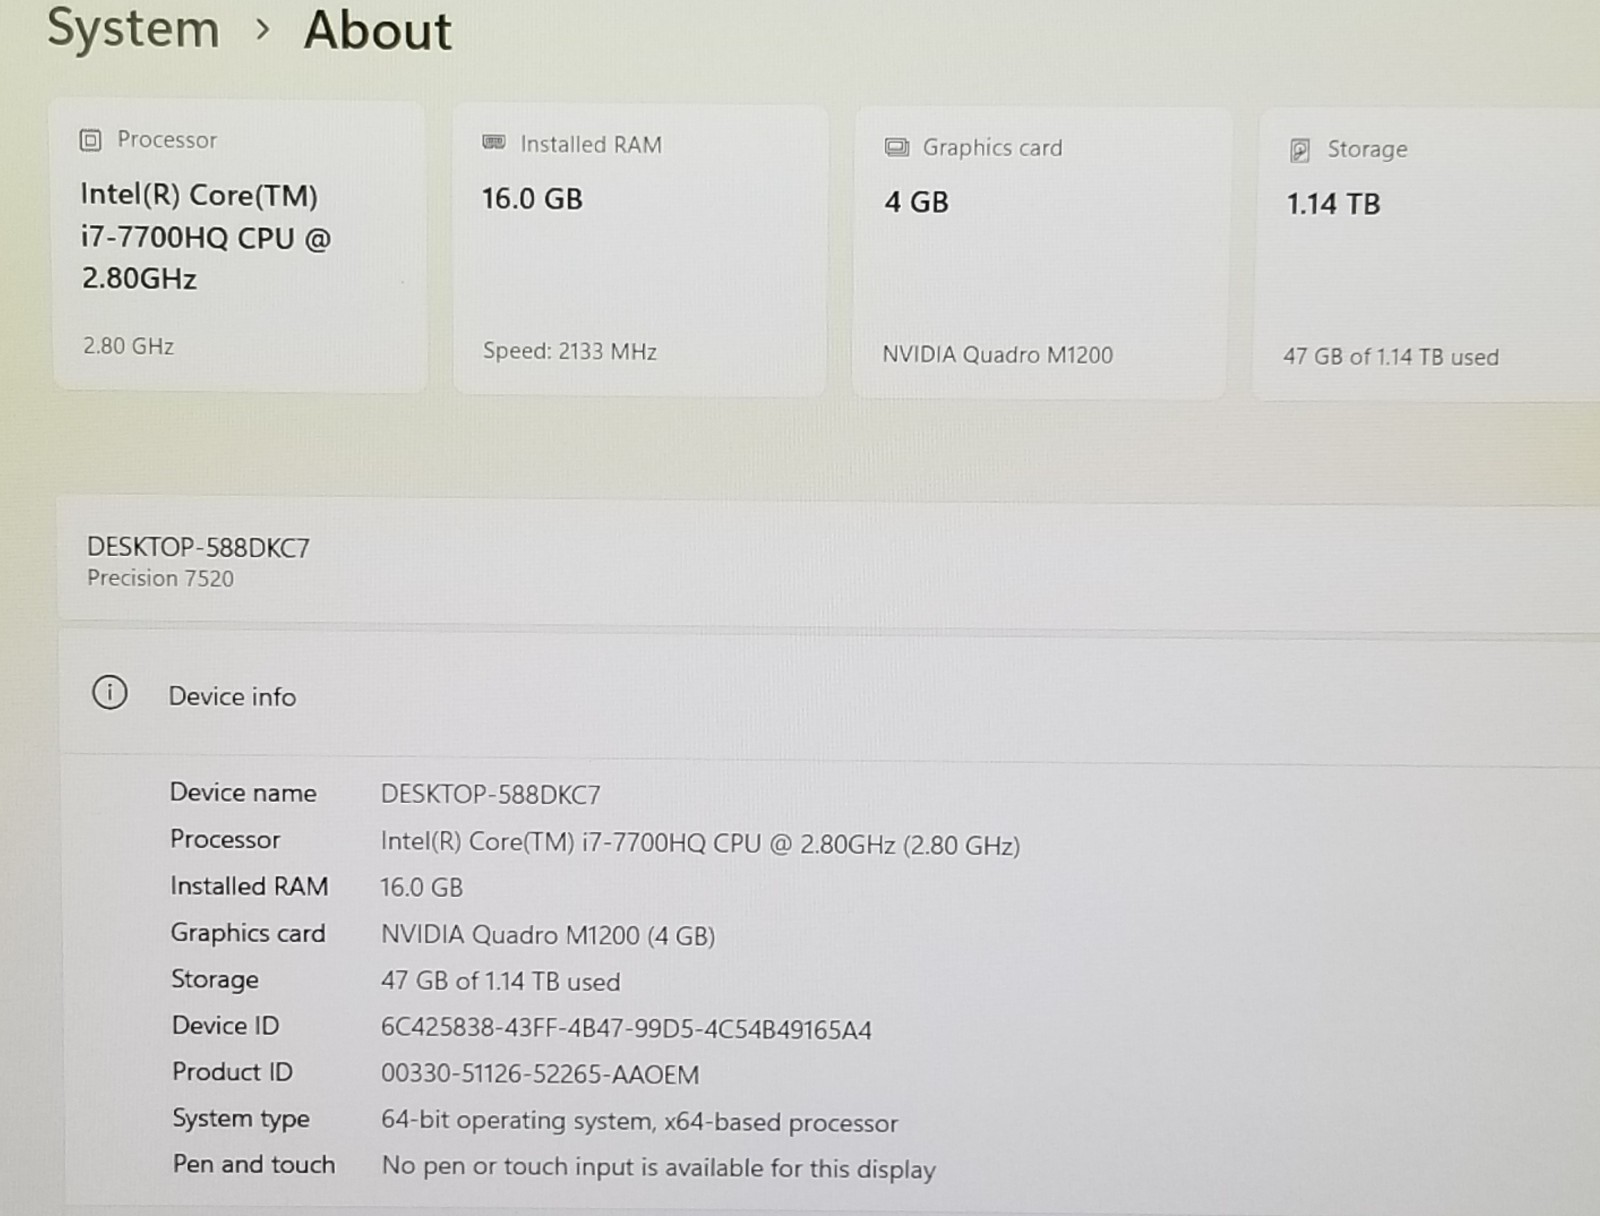Click 1.14 TB heading in storage tile
The width and height of the screenshot is (1600, 1216).
pyautogui.click(x=1333, y=204)
